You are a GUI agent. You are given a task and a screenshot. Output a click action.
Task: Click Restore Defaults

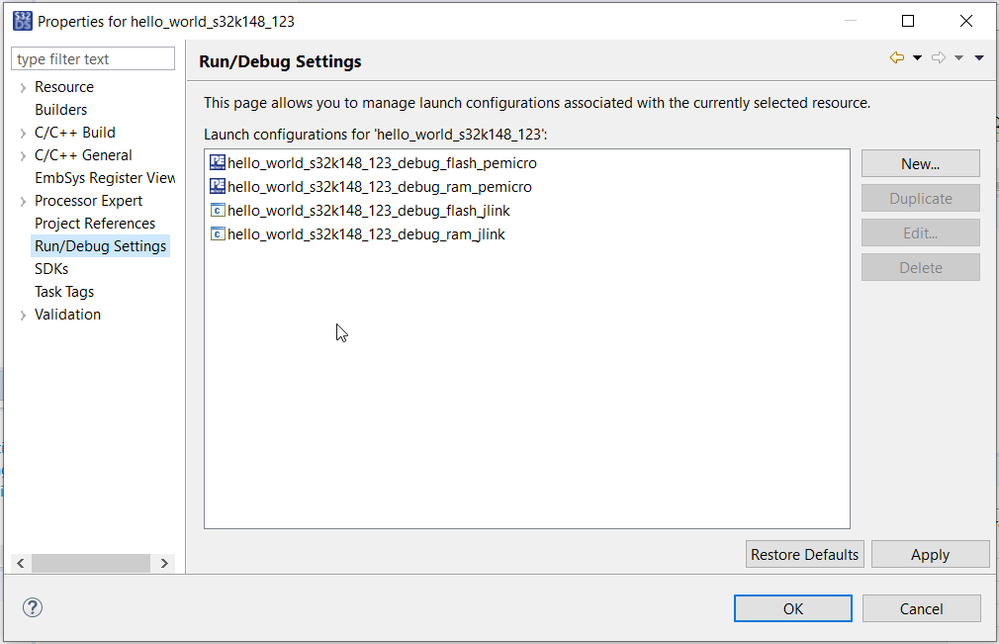pyautogui.click(x=804, y=554)
